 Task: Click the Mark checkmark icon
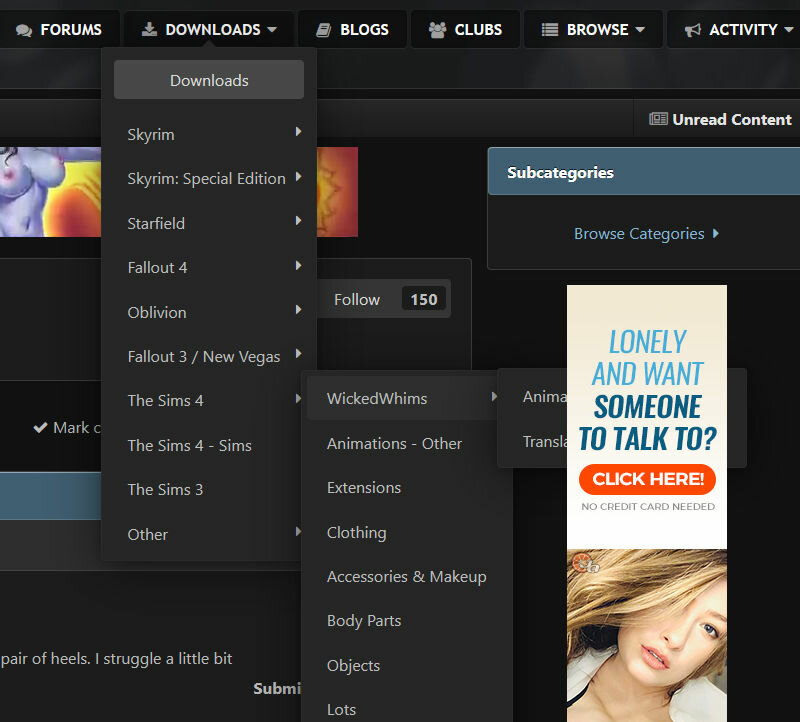(x=40, y=428)
